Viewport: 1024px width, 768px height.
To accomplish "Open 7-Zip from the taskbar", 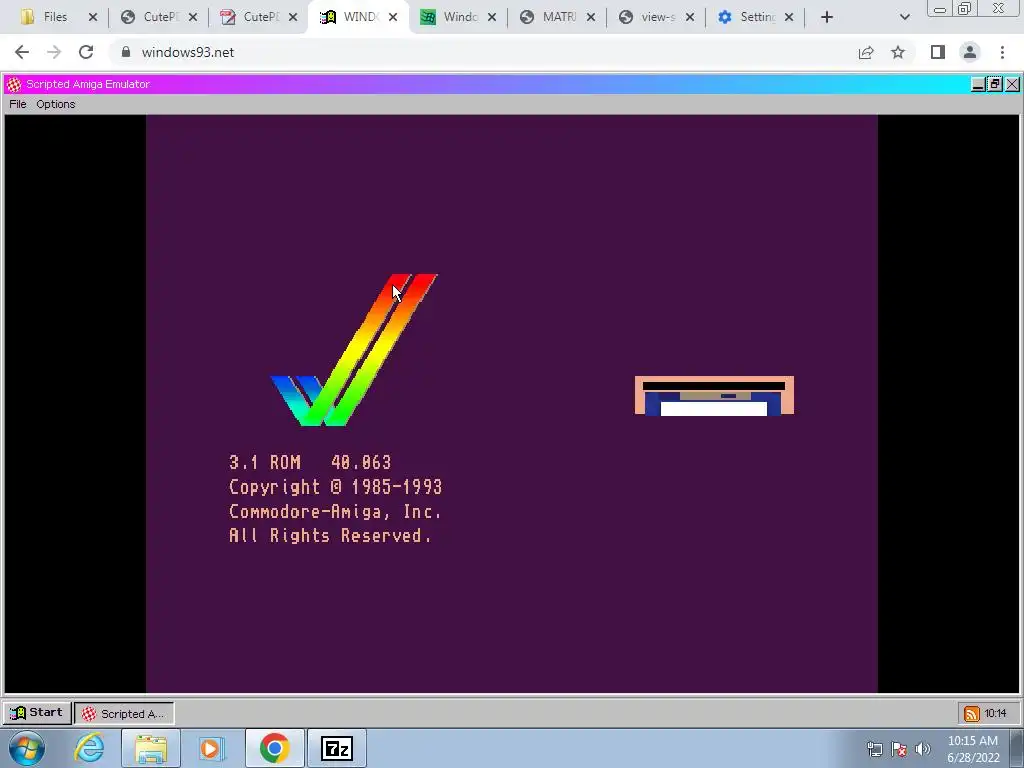I will 337,748.
